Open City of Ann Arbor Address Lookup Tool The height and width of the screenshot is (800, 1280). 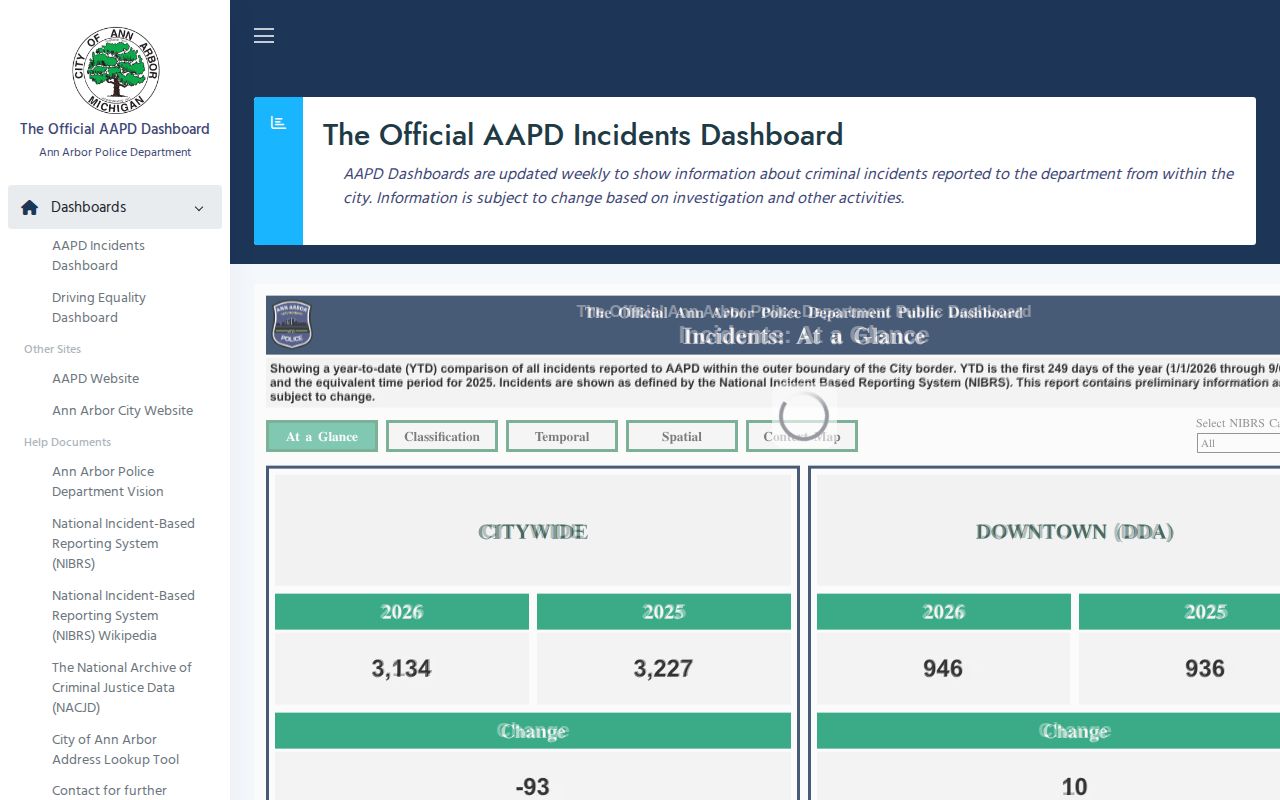click(x=116, y=749)
